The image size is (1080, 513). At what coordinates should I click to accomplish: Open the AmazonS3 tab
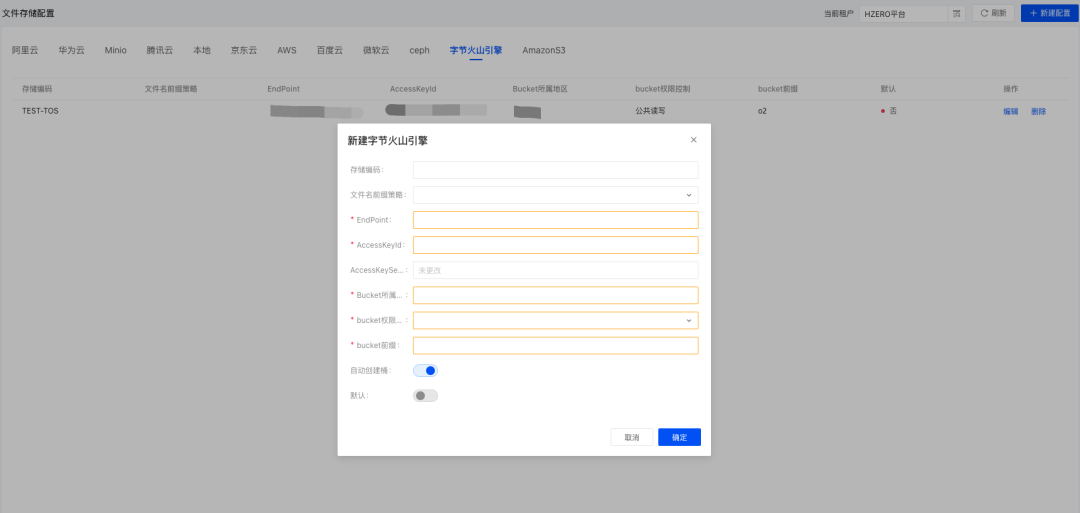(x=544, y=50)
